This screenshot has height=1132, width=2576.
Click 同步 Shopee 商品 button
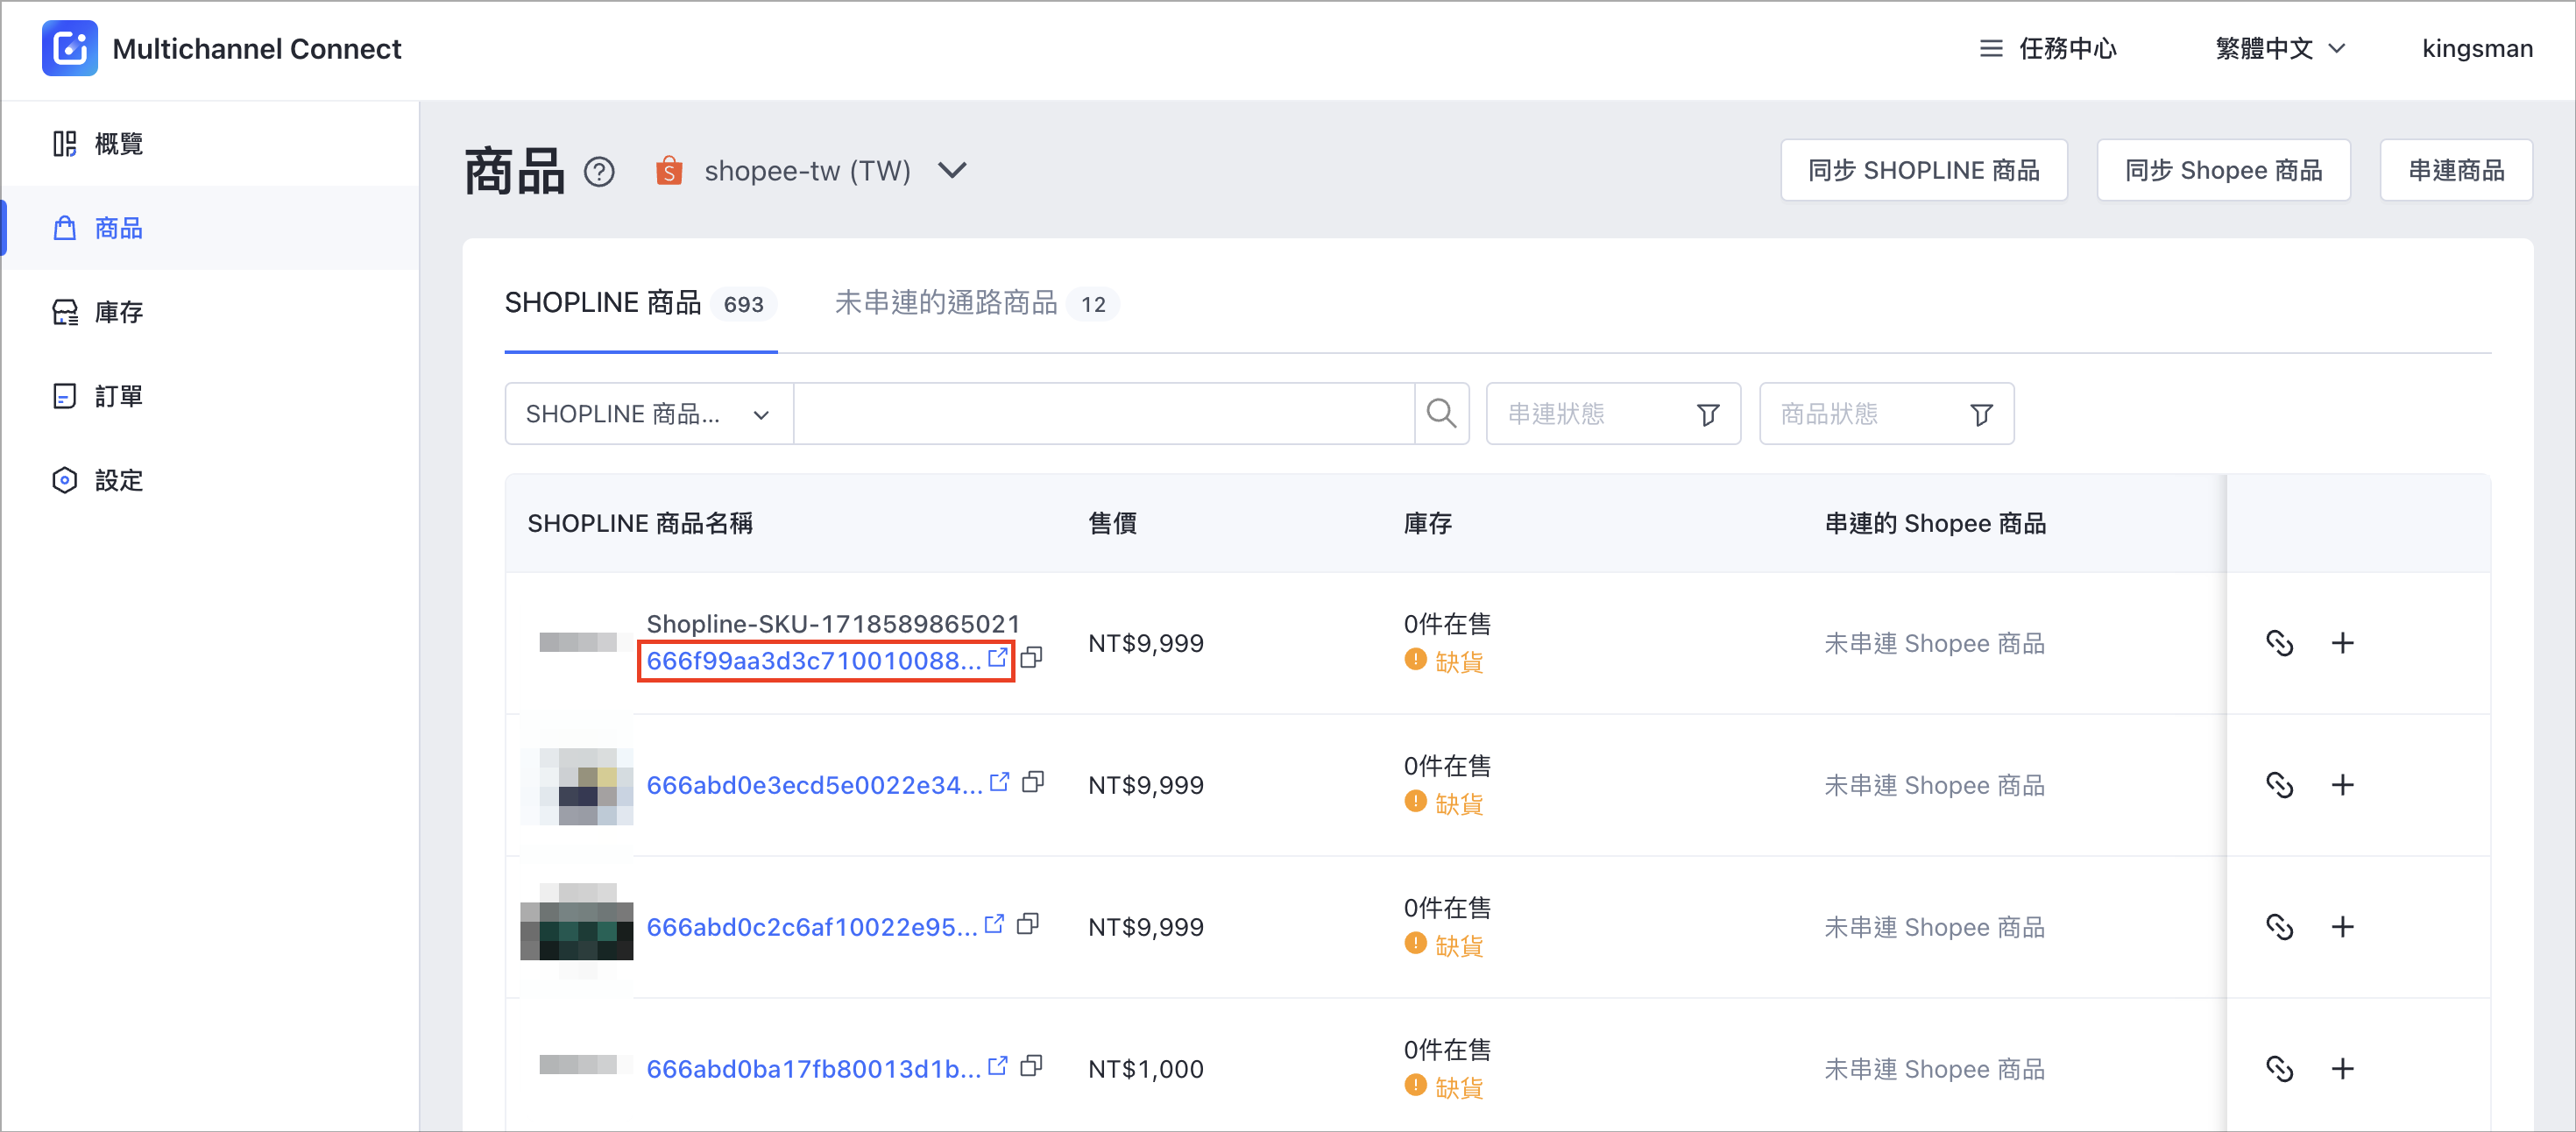click(x=2223, y=170)
